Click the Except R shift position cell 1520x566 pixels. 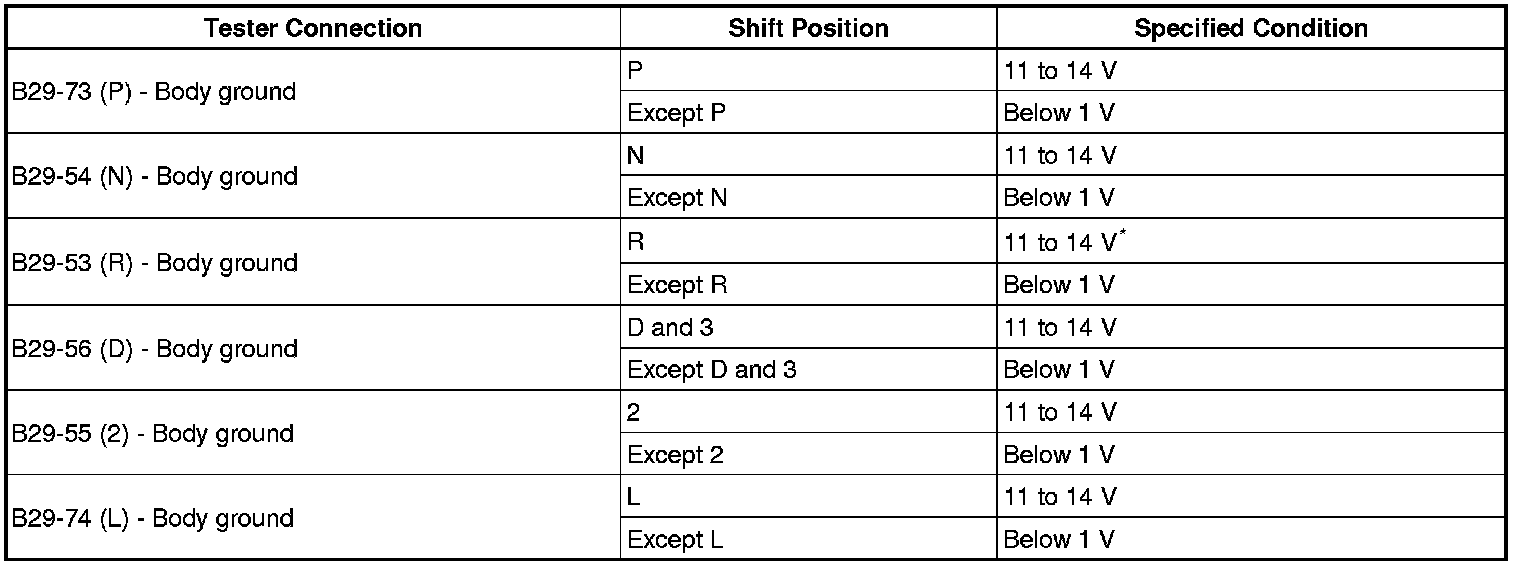677,285
